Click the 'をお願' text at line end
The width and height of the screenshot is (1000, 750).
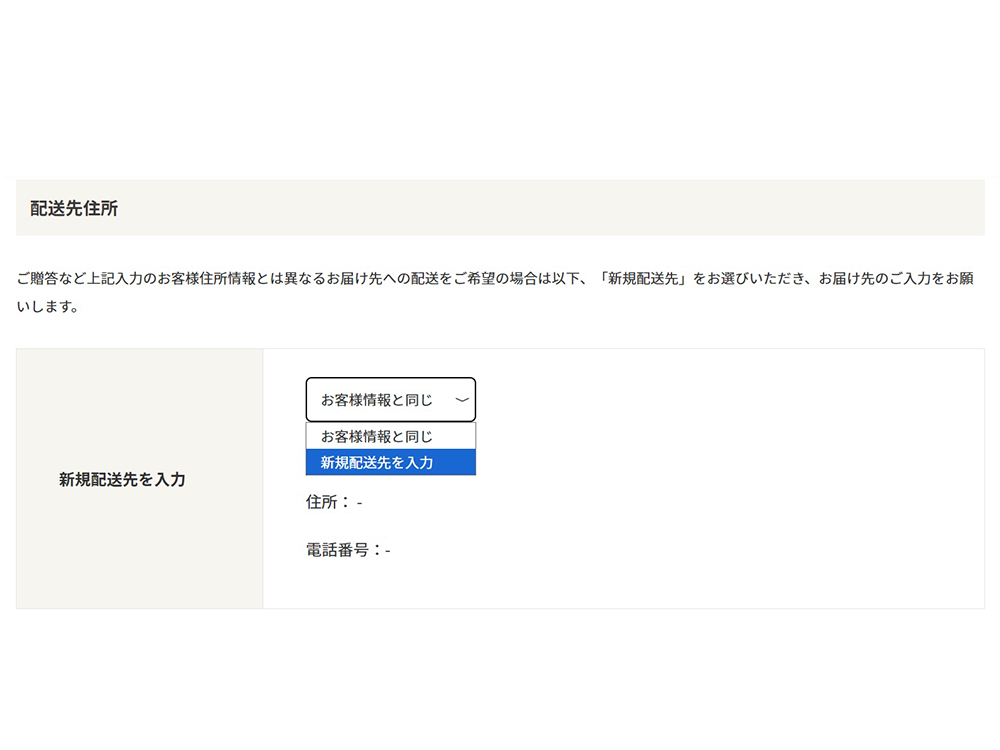point(953,279)
